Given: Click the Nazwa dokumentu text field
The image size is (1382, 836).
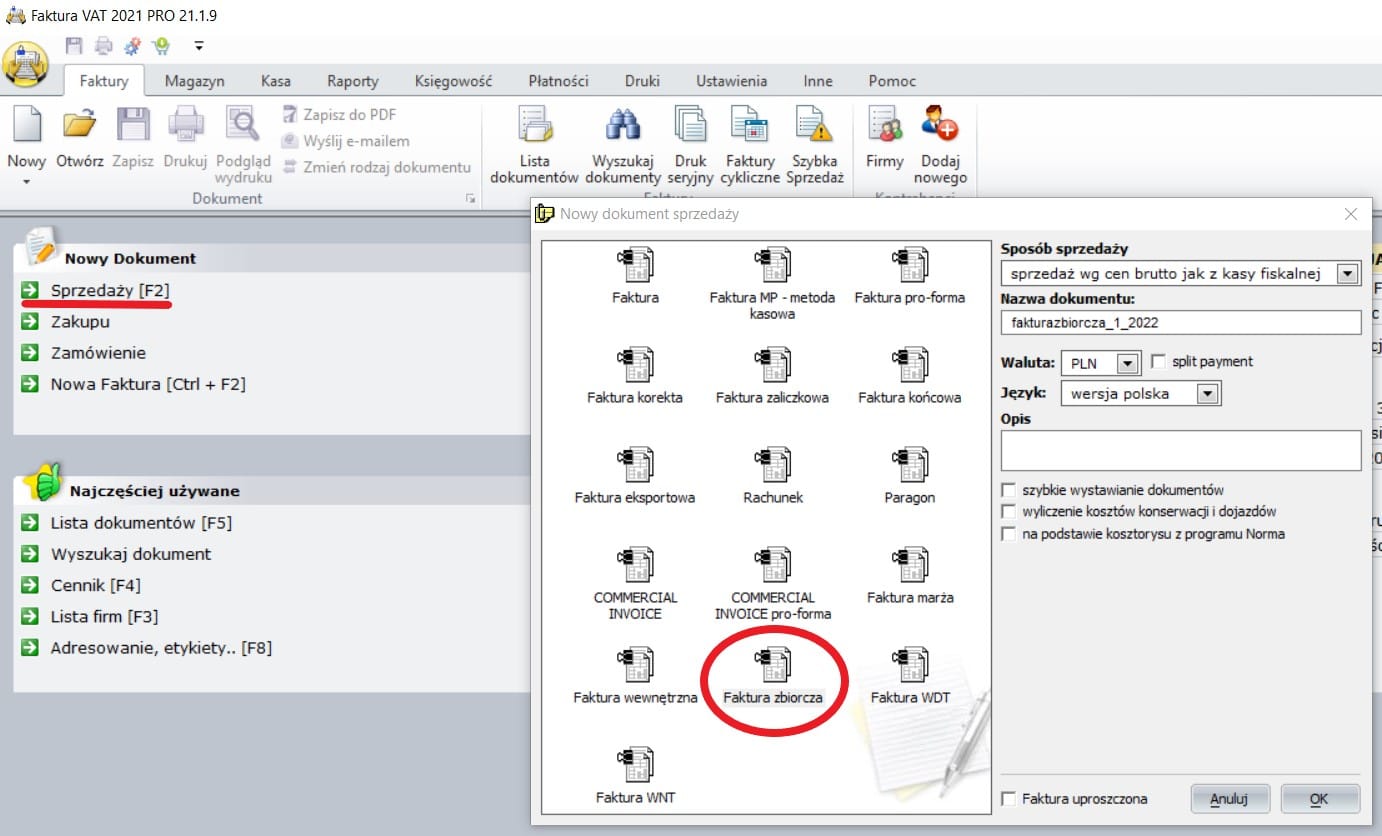Looking at the screenshot, I should coord(1180,322).
